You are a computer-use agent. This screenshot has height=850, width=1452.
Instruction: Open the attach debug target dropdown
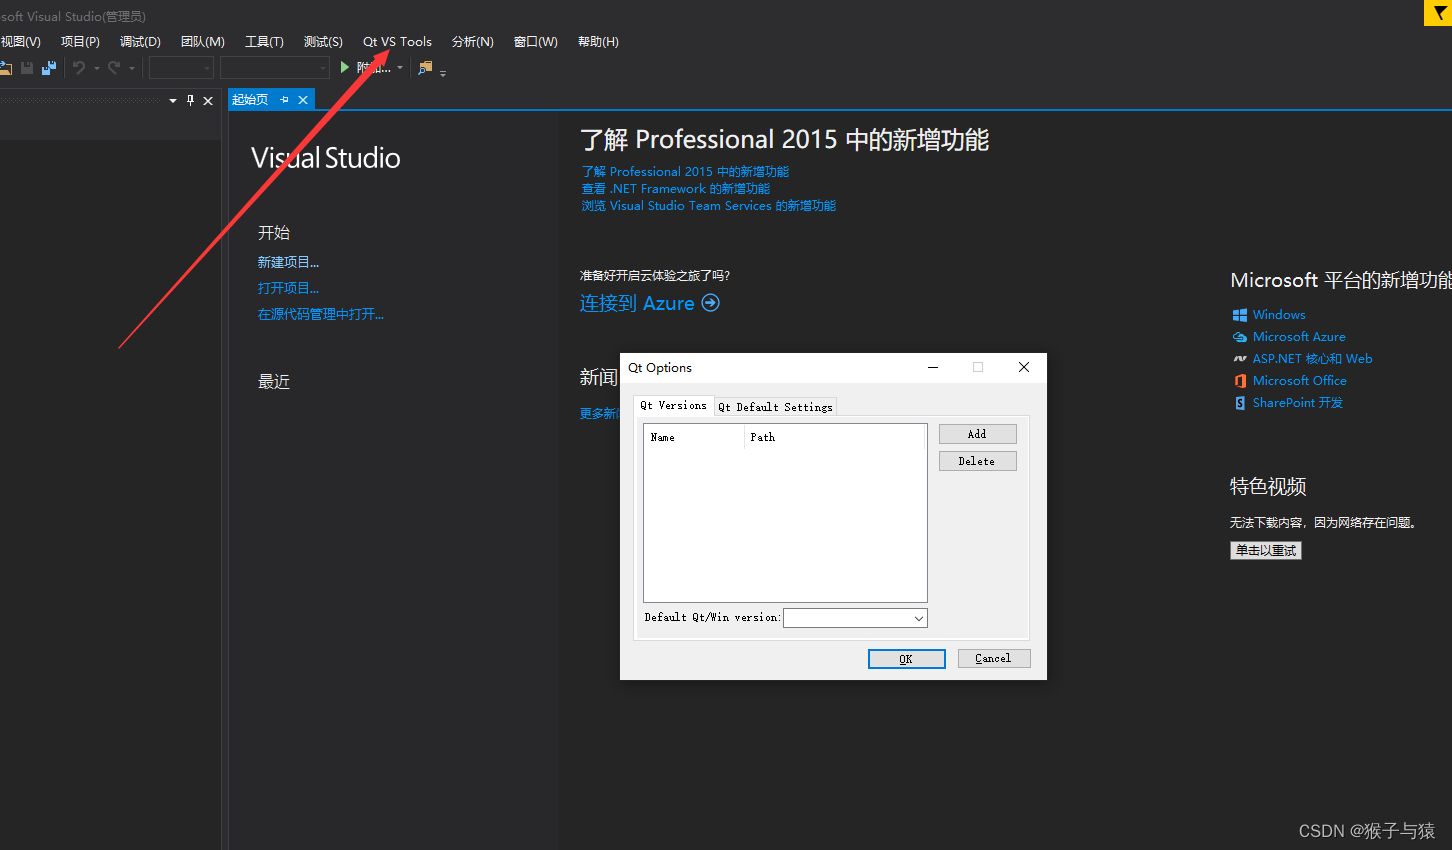click(x=399, y=67)
